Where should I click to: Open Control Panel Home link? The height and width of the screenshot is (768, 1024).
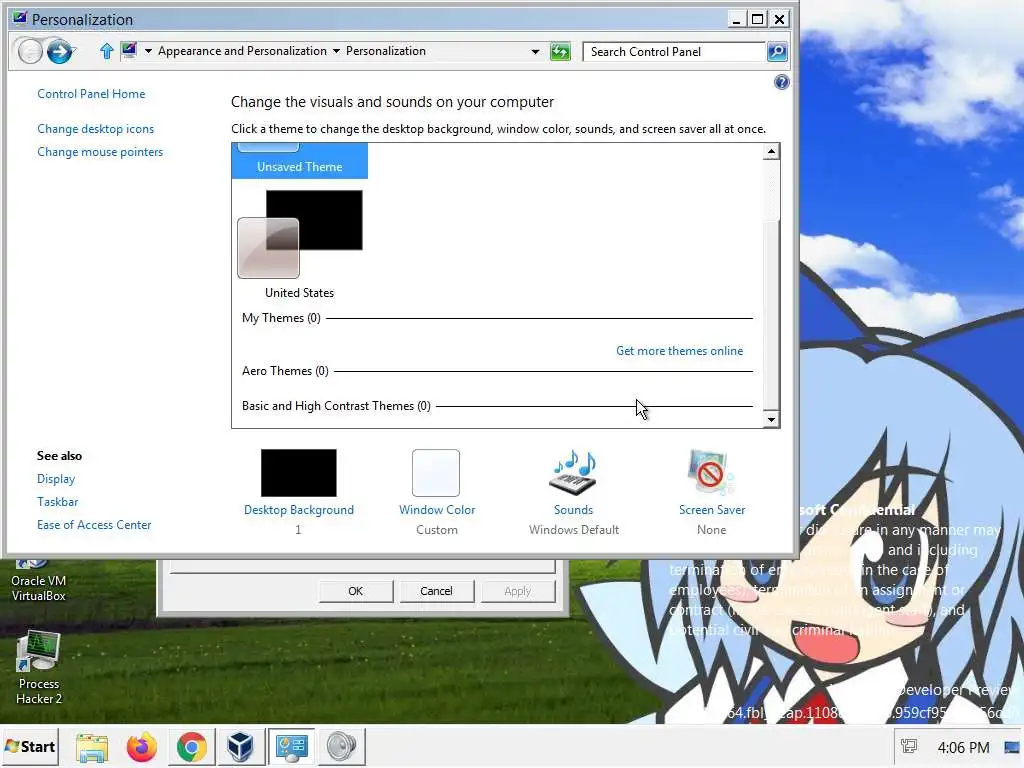(x=91, y=94)
